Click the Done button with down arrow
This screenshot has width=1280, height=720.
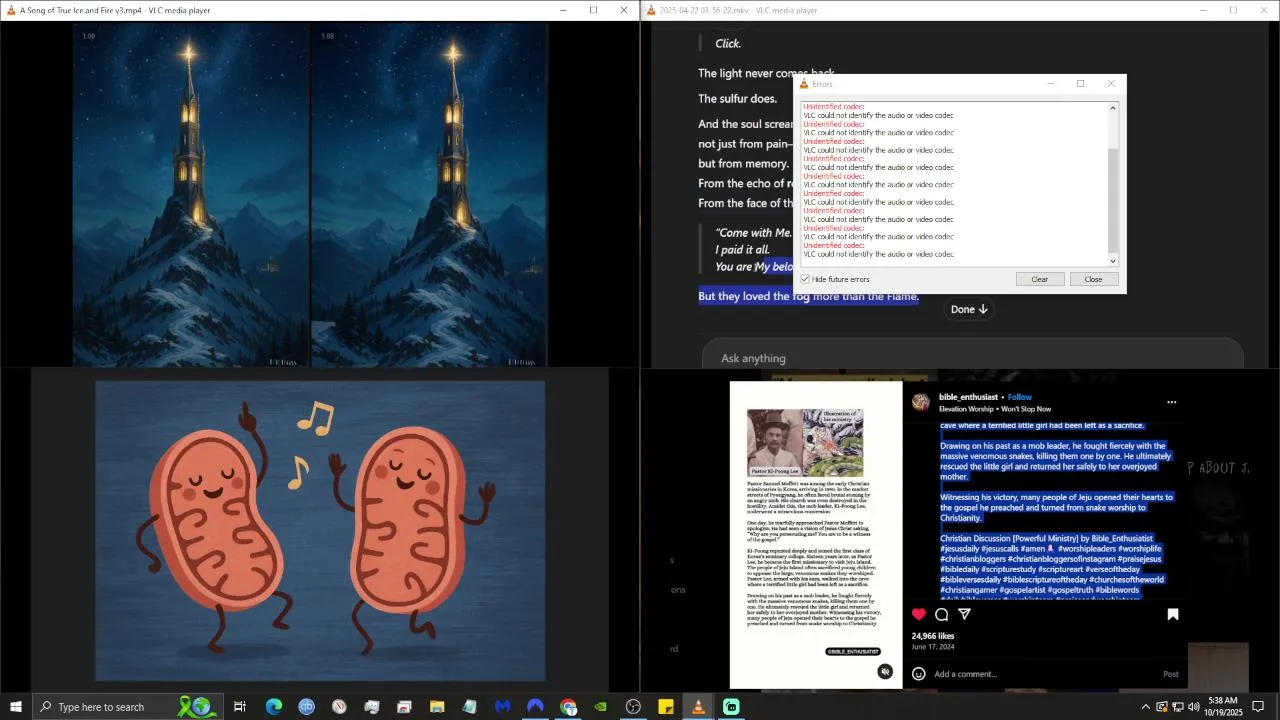coord(969,309)
